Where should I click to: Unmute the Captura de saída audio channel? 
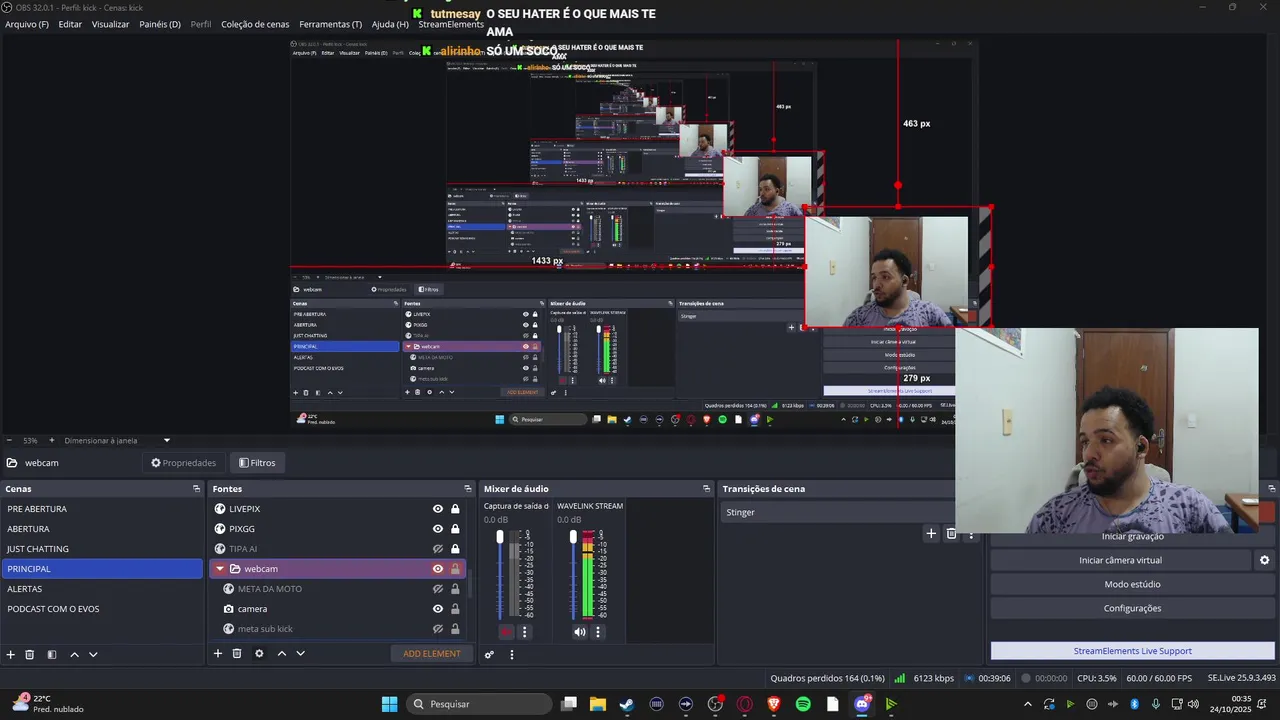tap(506, 632)
